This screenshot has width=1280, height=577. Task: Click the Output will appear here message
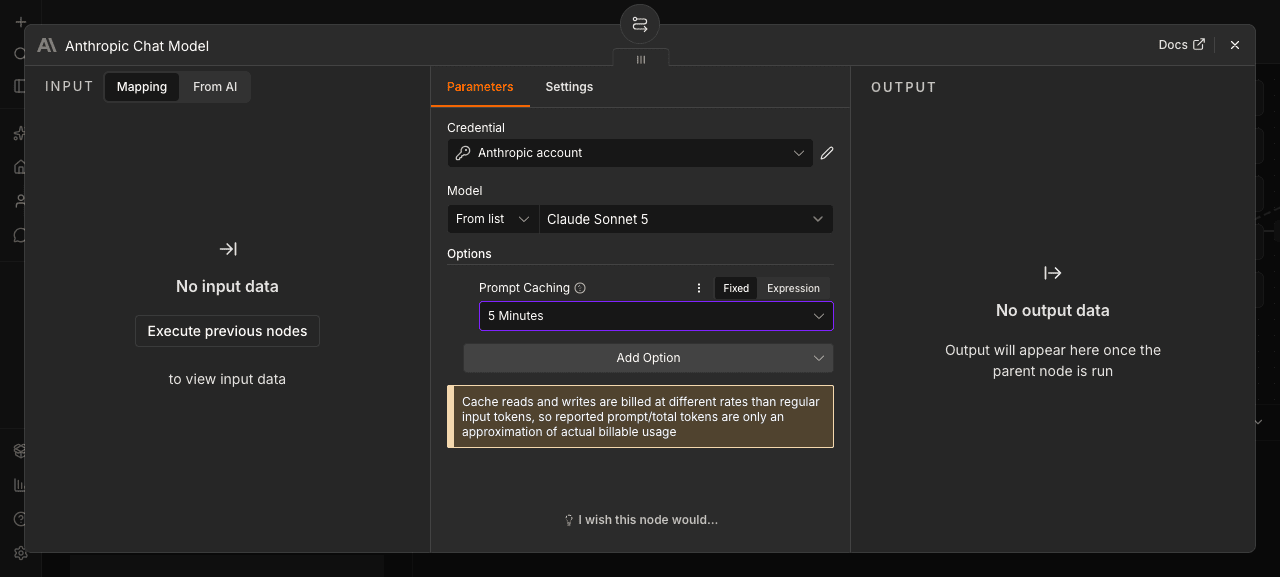click(x=1052, y=361)
